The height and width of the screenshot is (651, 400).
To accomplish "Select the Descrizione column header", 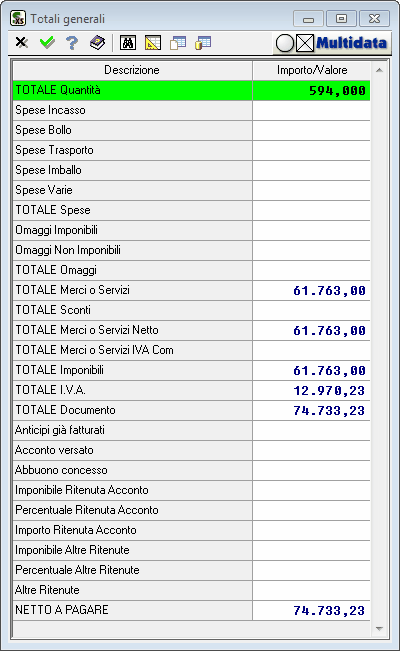I will 132,70.
